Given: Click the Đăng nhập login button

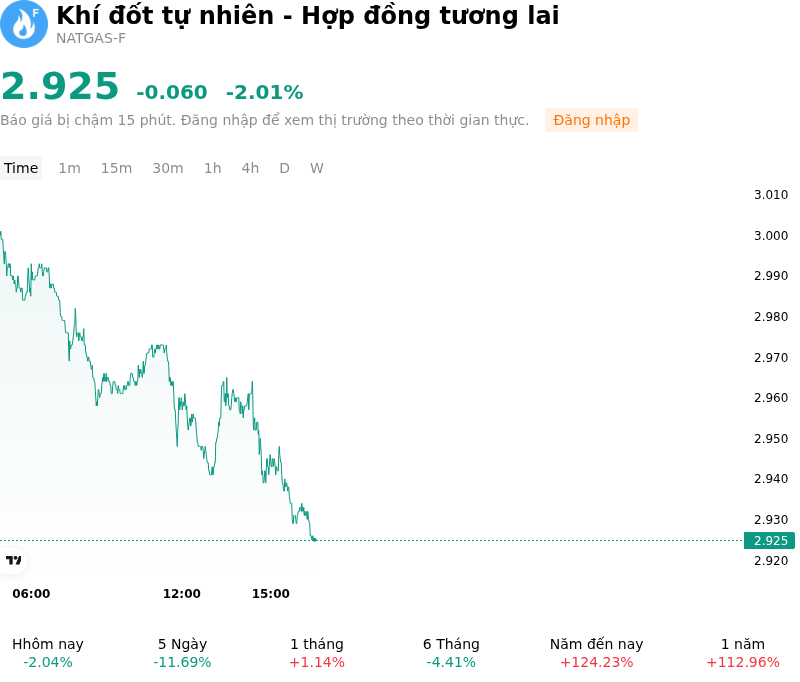Looking at the screenshot, I should pos(591,120).
